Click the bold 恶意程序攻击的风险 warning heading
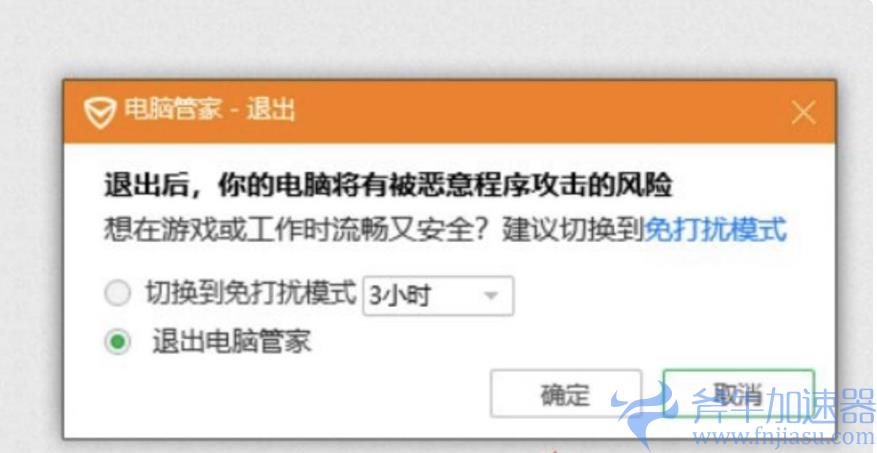Viewport: 877px width, 453px height. pos(543,186)
